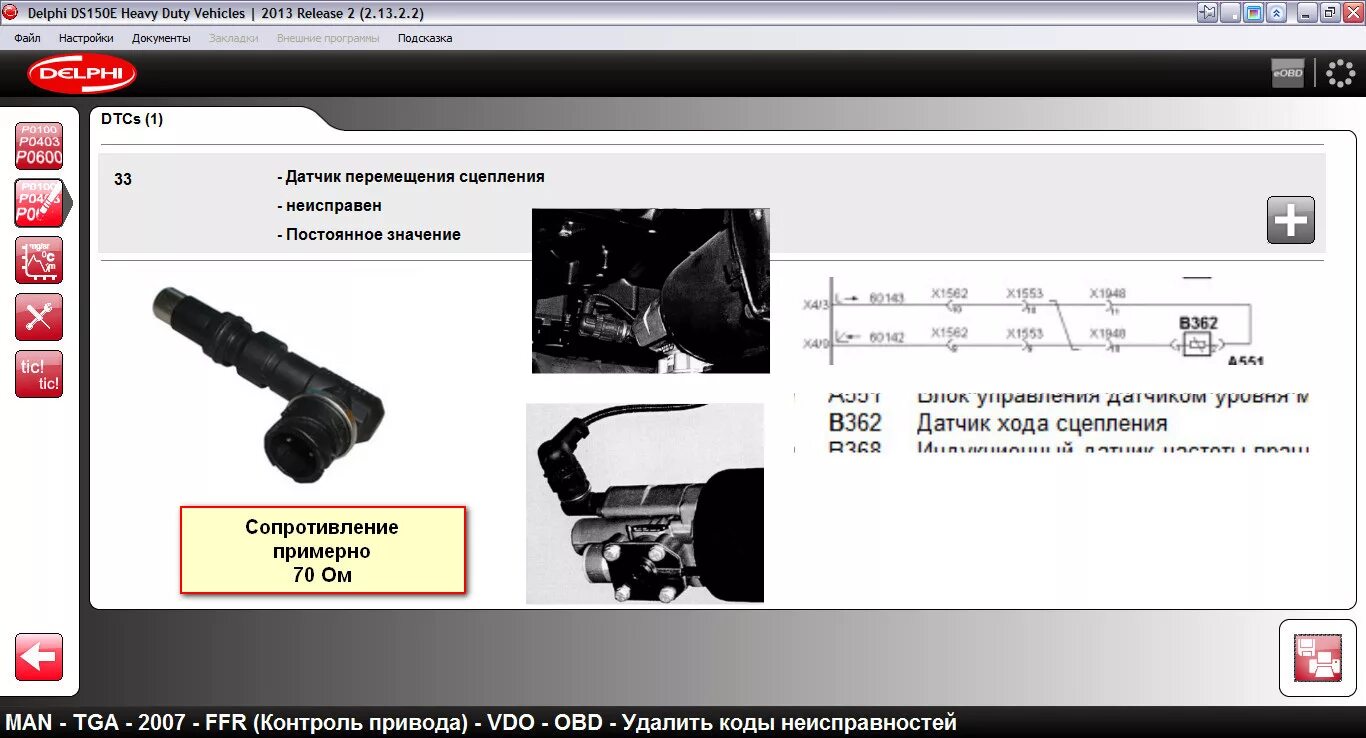
Task: Click the double-chevron roll-up icon in title bar
Action: (1277, 13)
